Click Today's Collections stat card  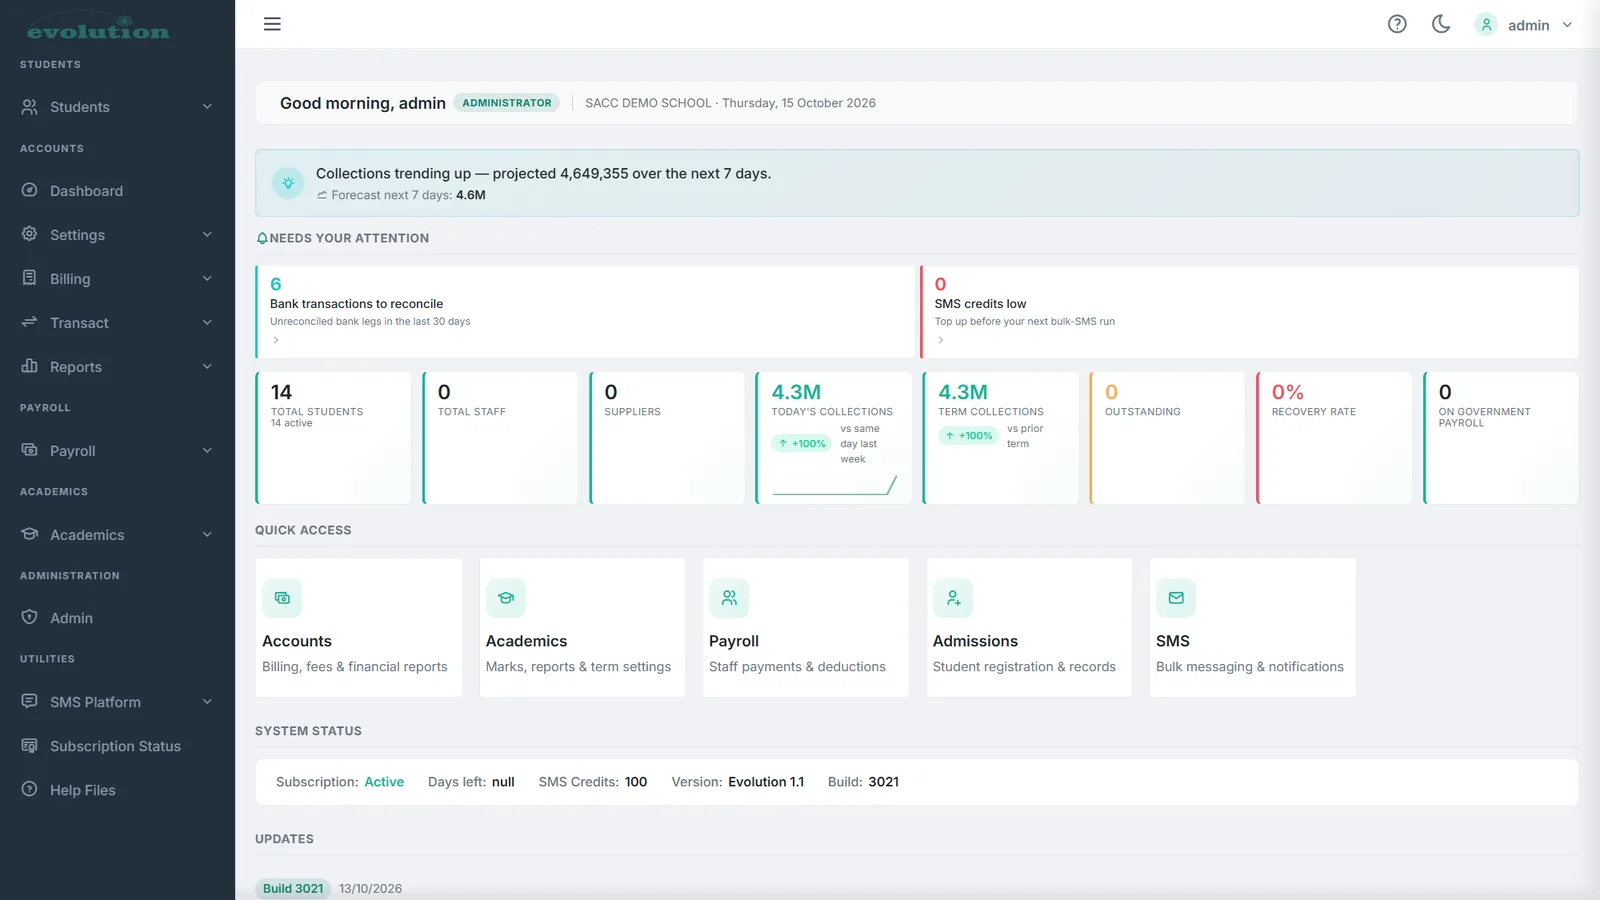coord(833,438)
